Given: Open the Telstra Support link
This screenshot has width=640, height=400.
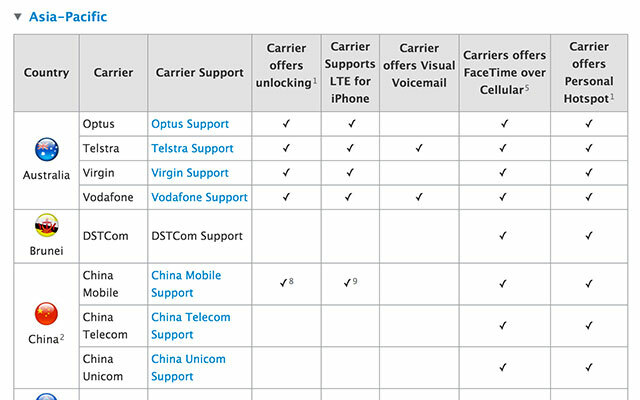Looking at the screenshot, I should point(192,149).
